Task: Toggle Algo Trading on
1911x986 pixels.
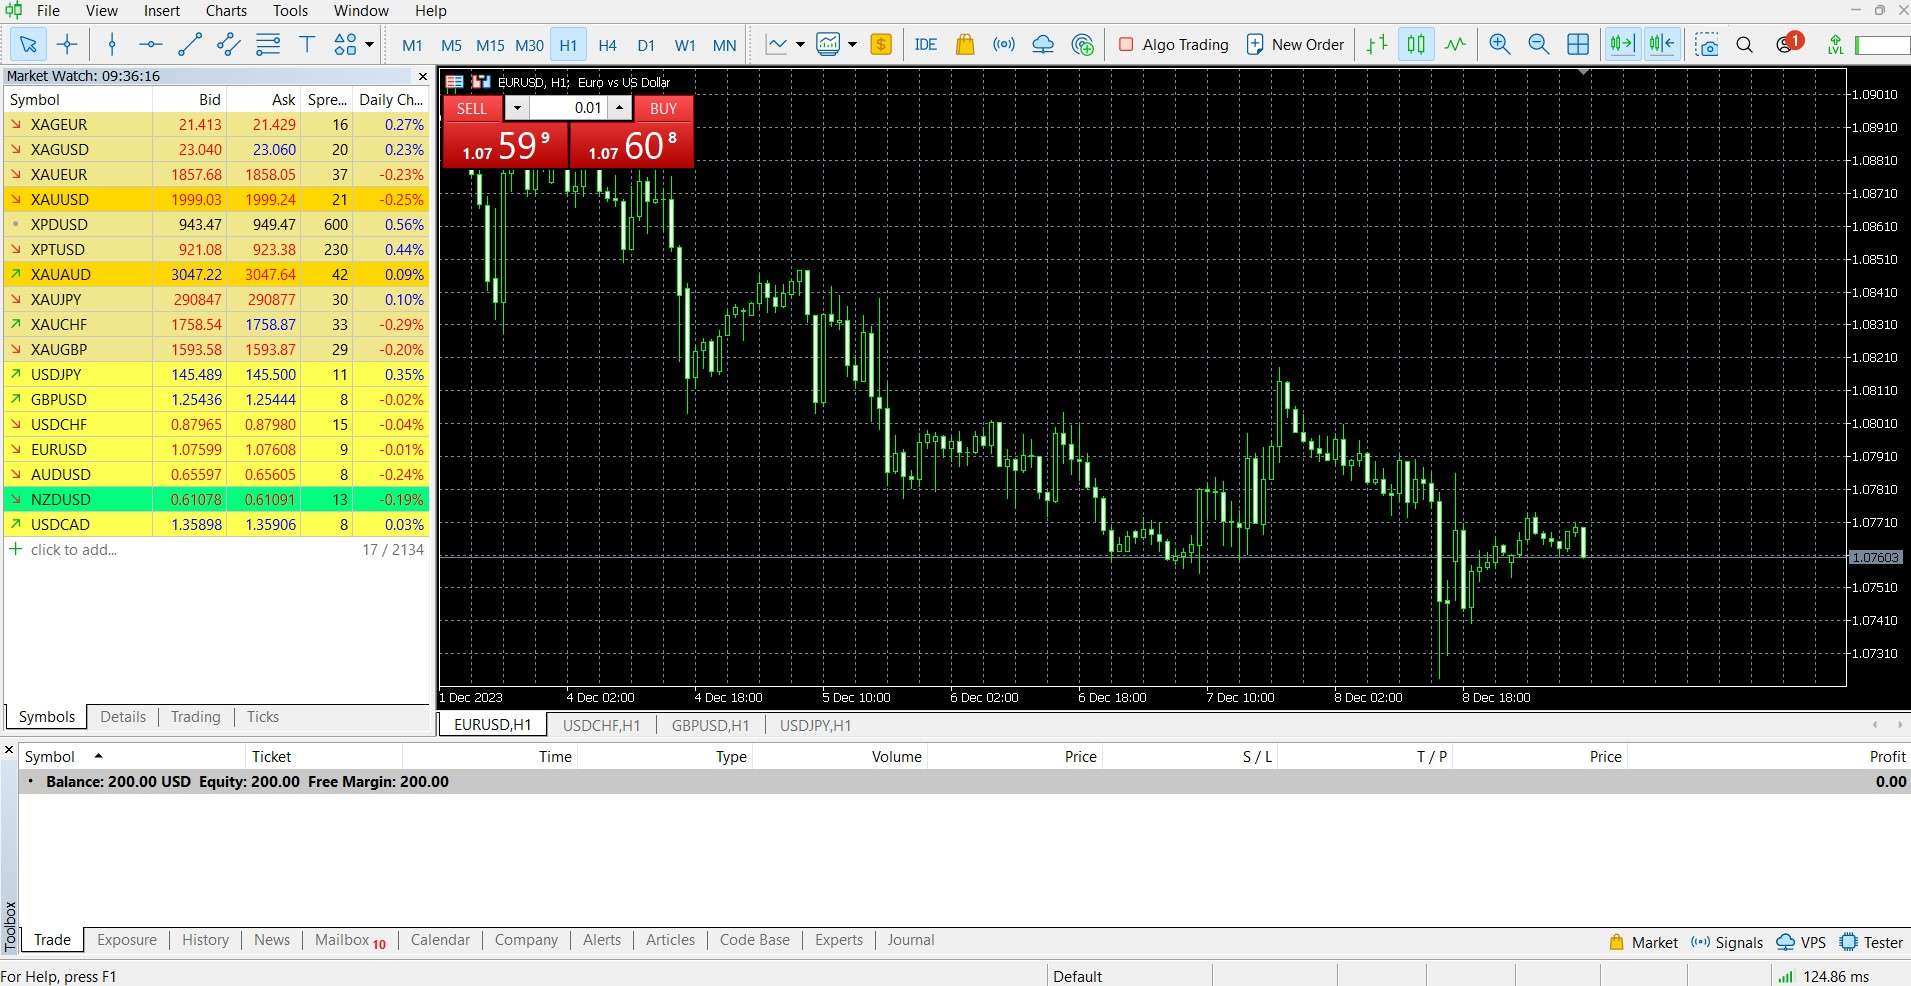Action: tap(1173, 44)
